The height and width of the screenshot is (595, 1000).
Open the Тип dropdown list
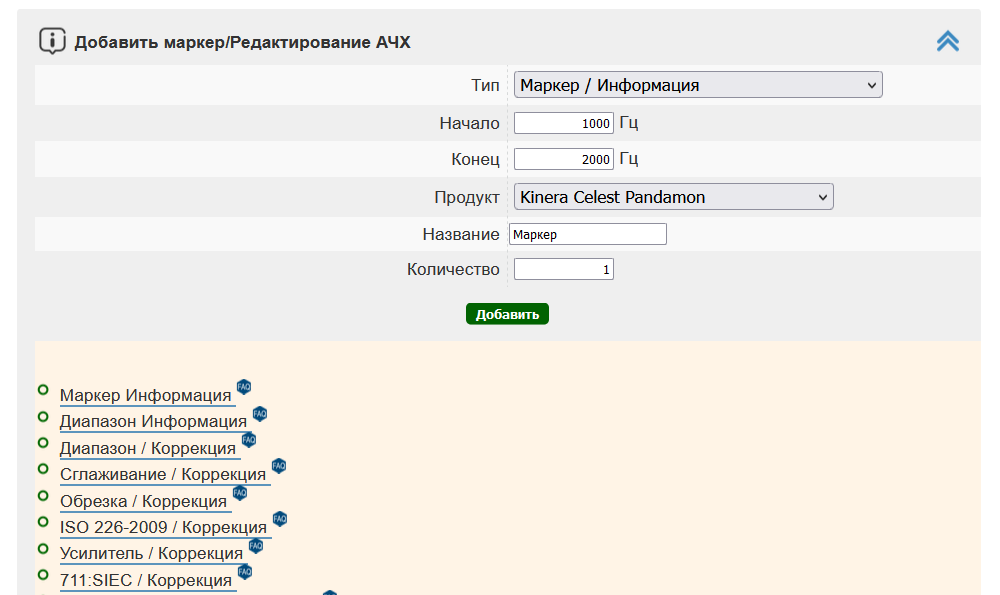[698, 86]
